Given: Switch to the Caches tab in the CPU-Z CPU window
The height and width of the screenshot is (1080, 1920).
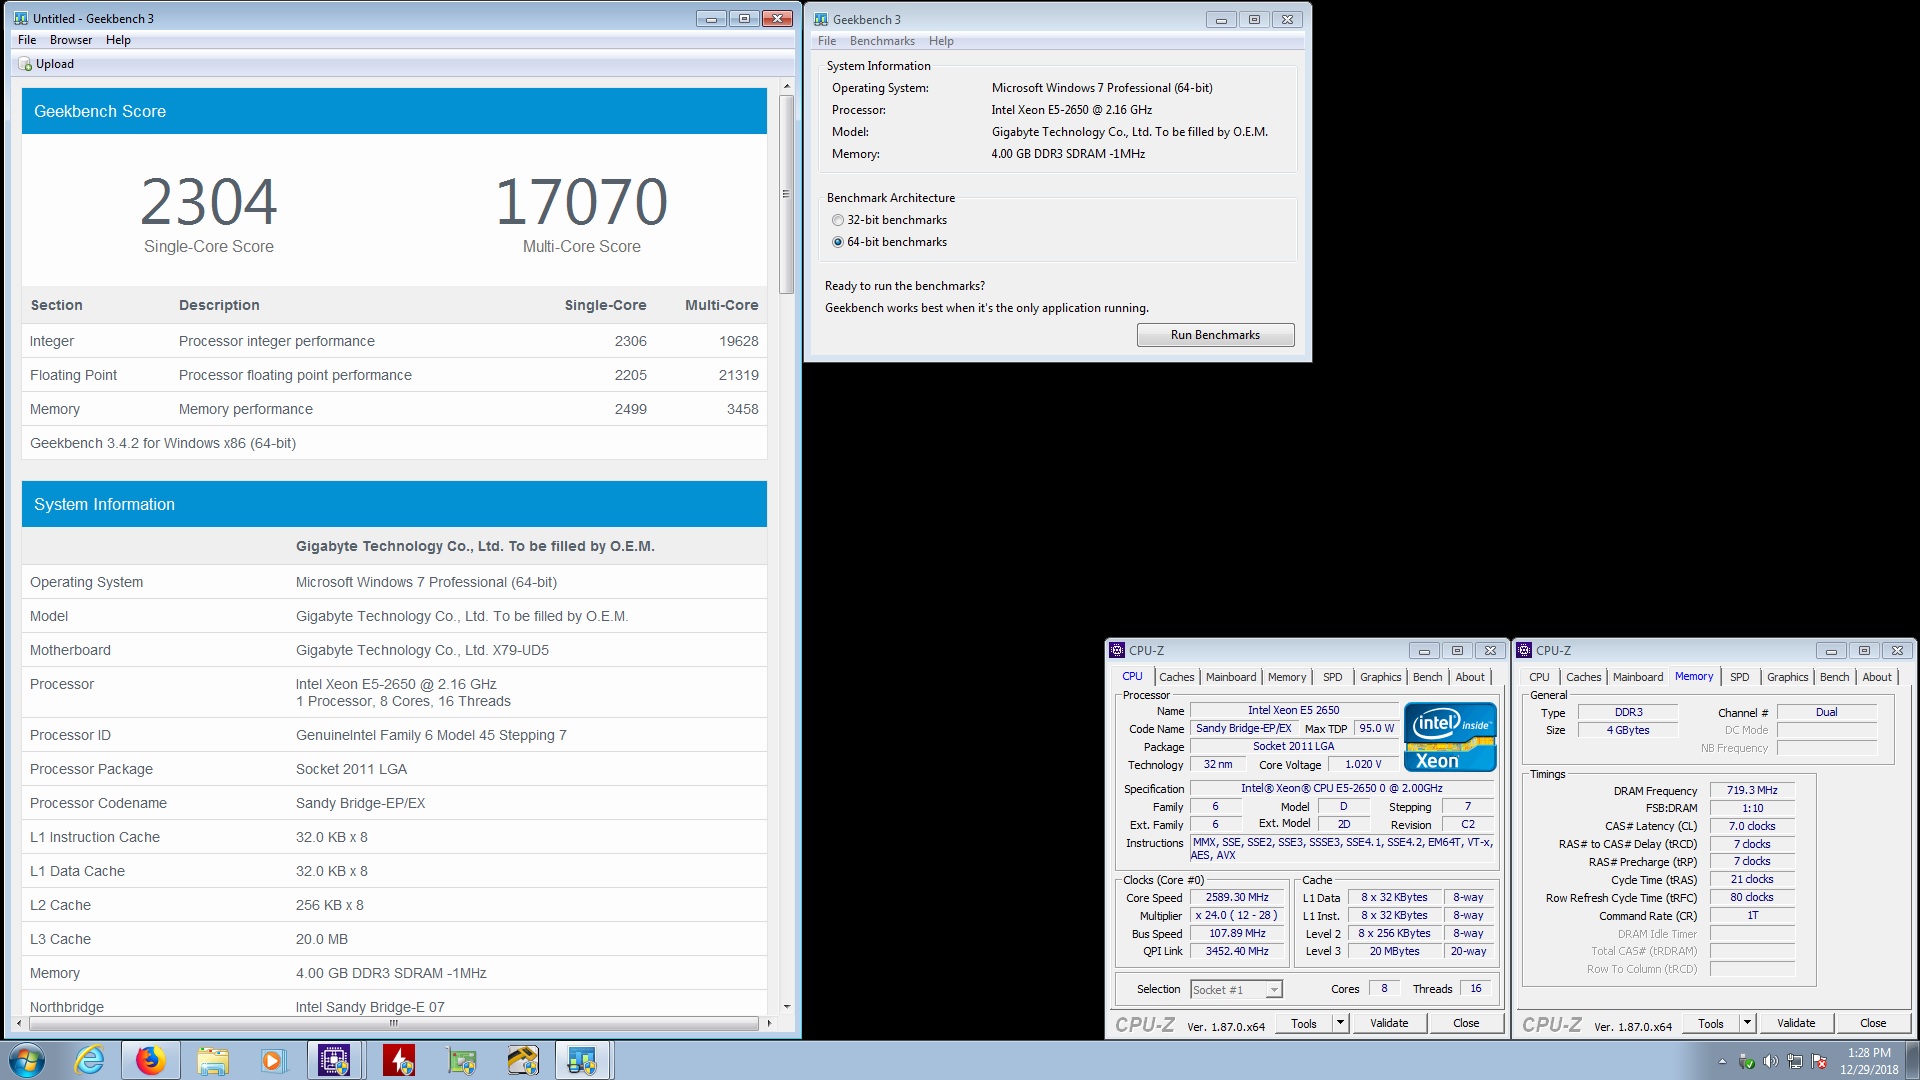Looking at the screenshot, I should [1176, 677].
